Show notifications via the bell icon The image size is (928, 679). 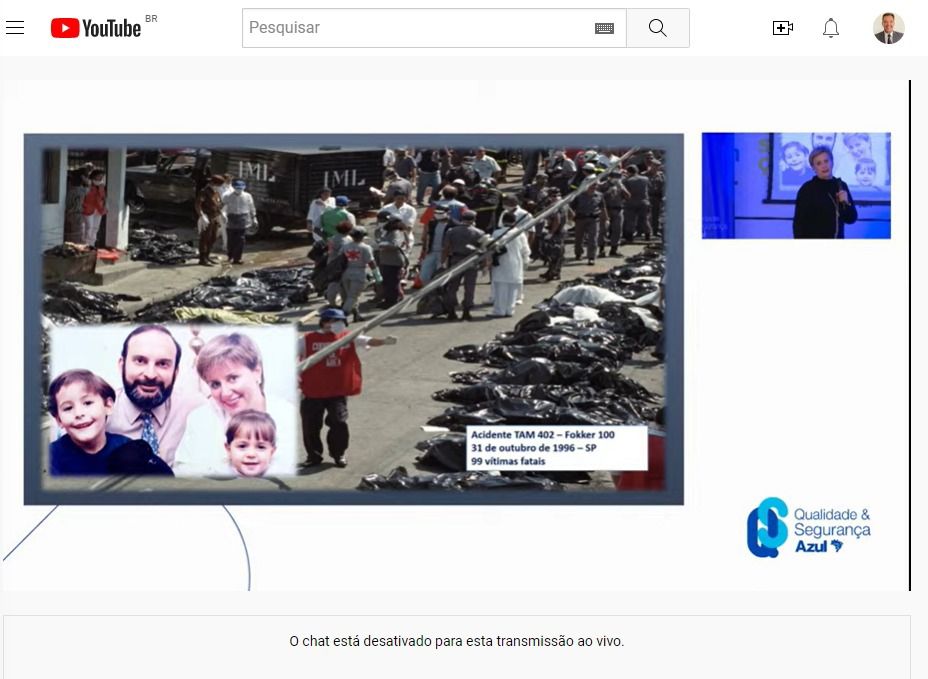click(831, 28)
